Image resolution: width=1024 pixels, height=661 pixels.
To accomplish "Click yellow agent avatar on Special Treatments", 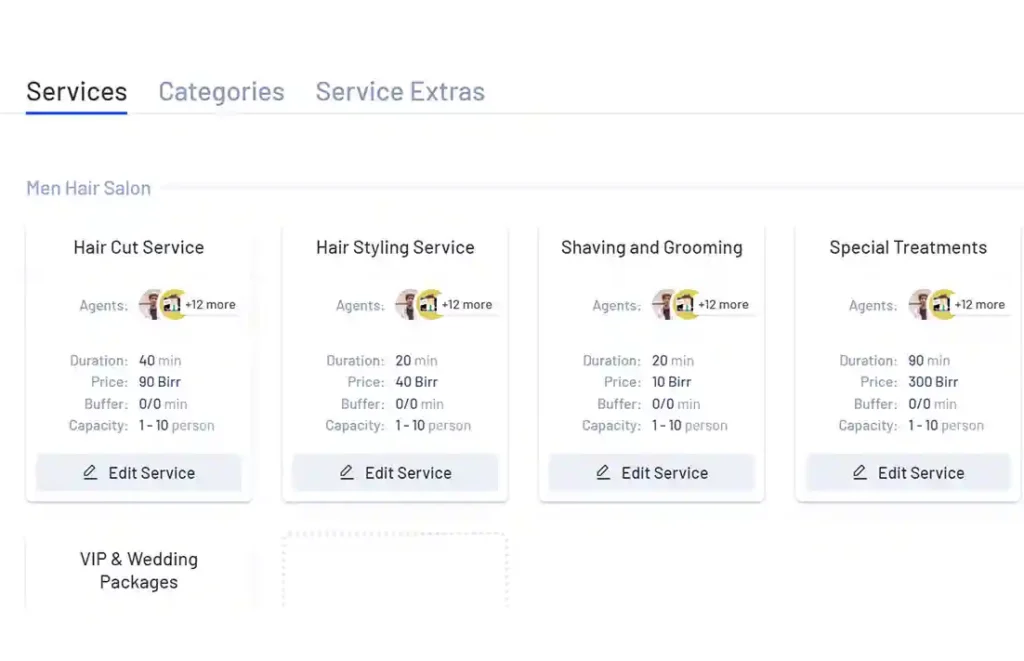I will [943, 305].
